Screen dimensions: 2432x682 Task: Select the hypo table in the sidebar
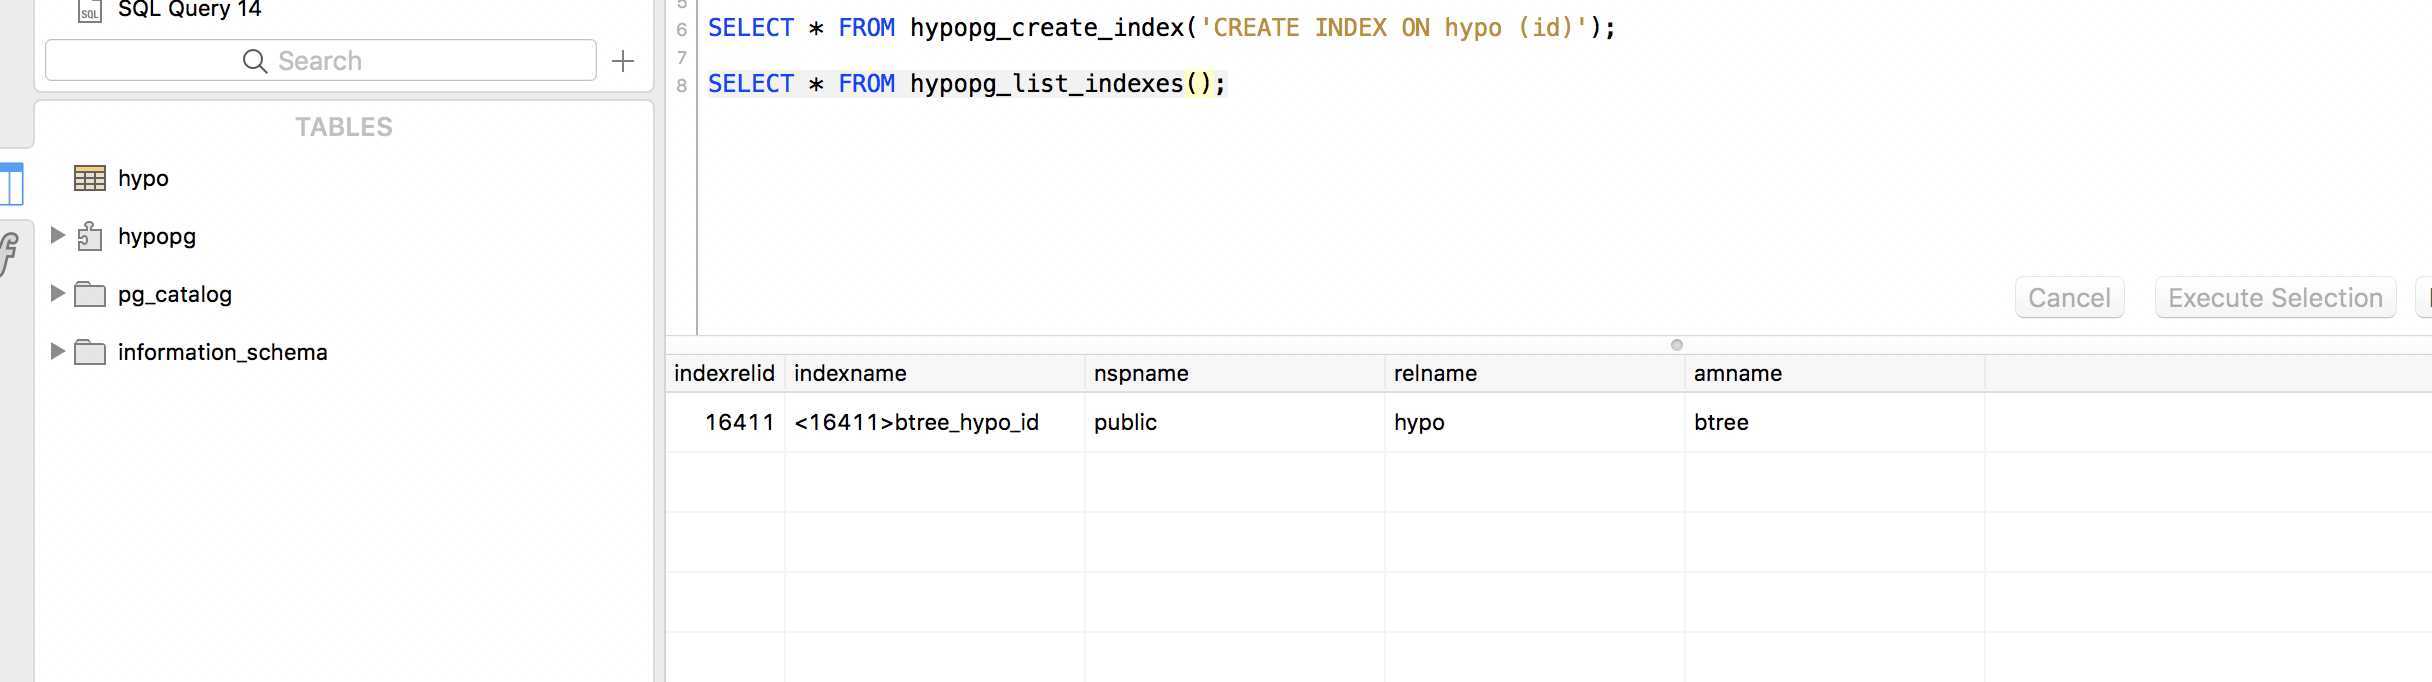coord(143,178)
